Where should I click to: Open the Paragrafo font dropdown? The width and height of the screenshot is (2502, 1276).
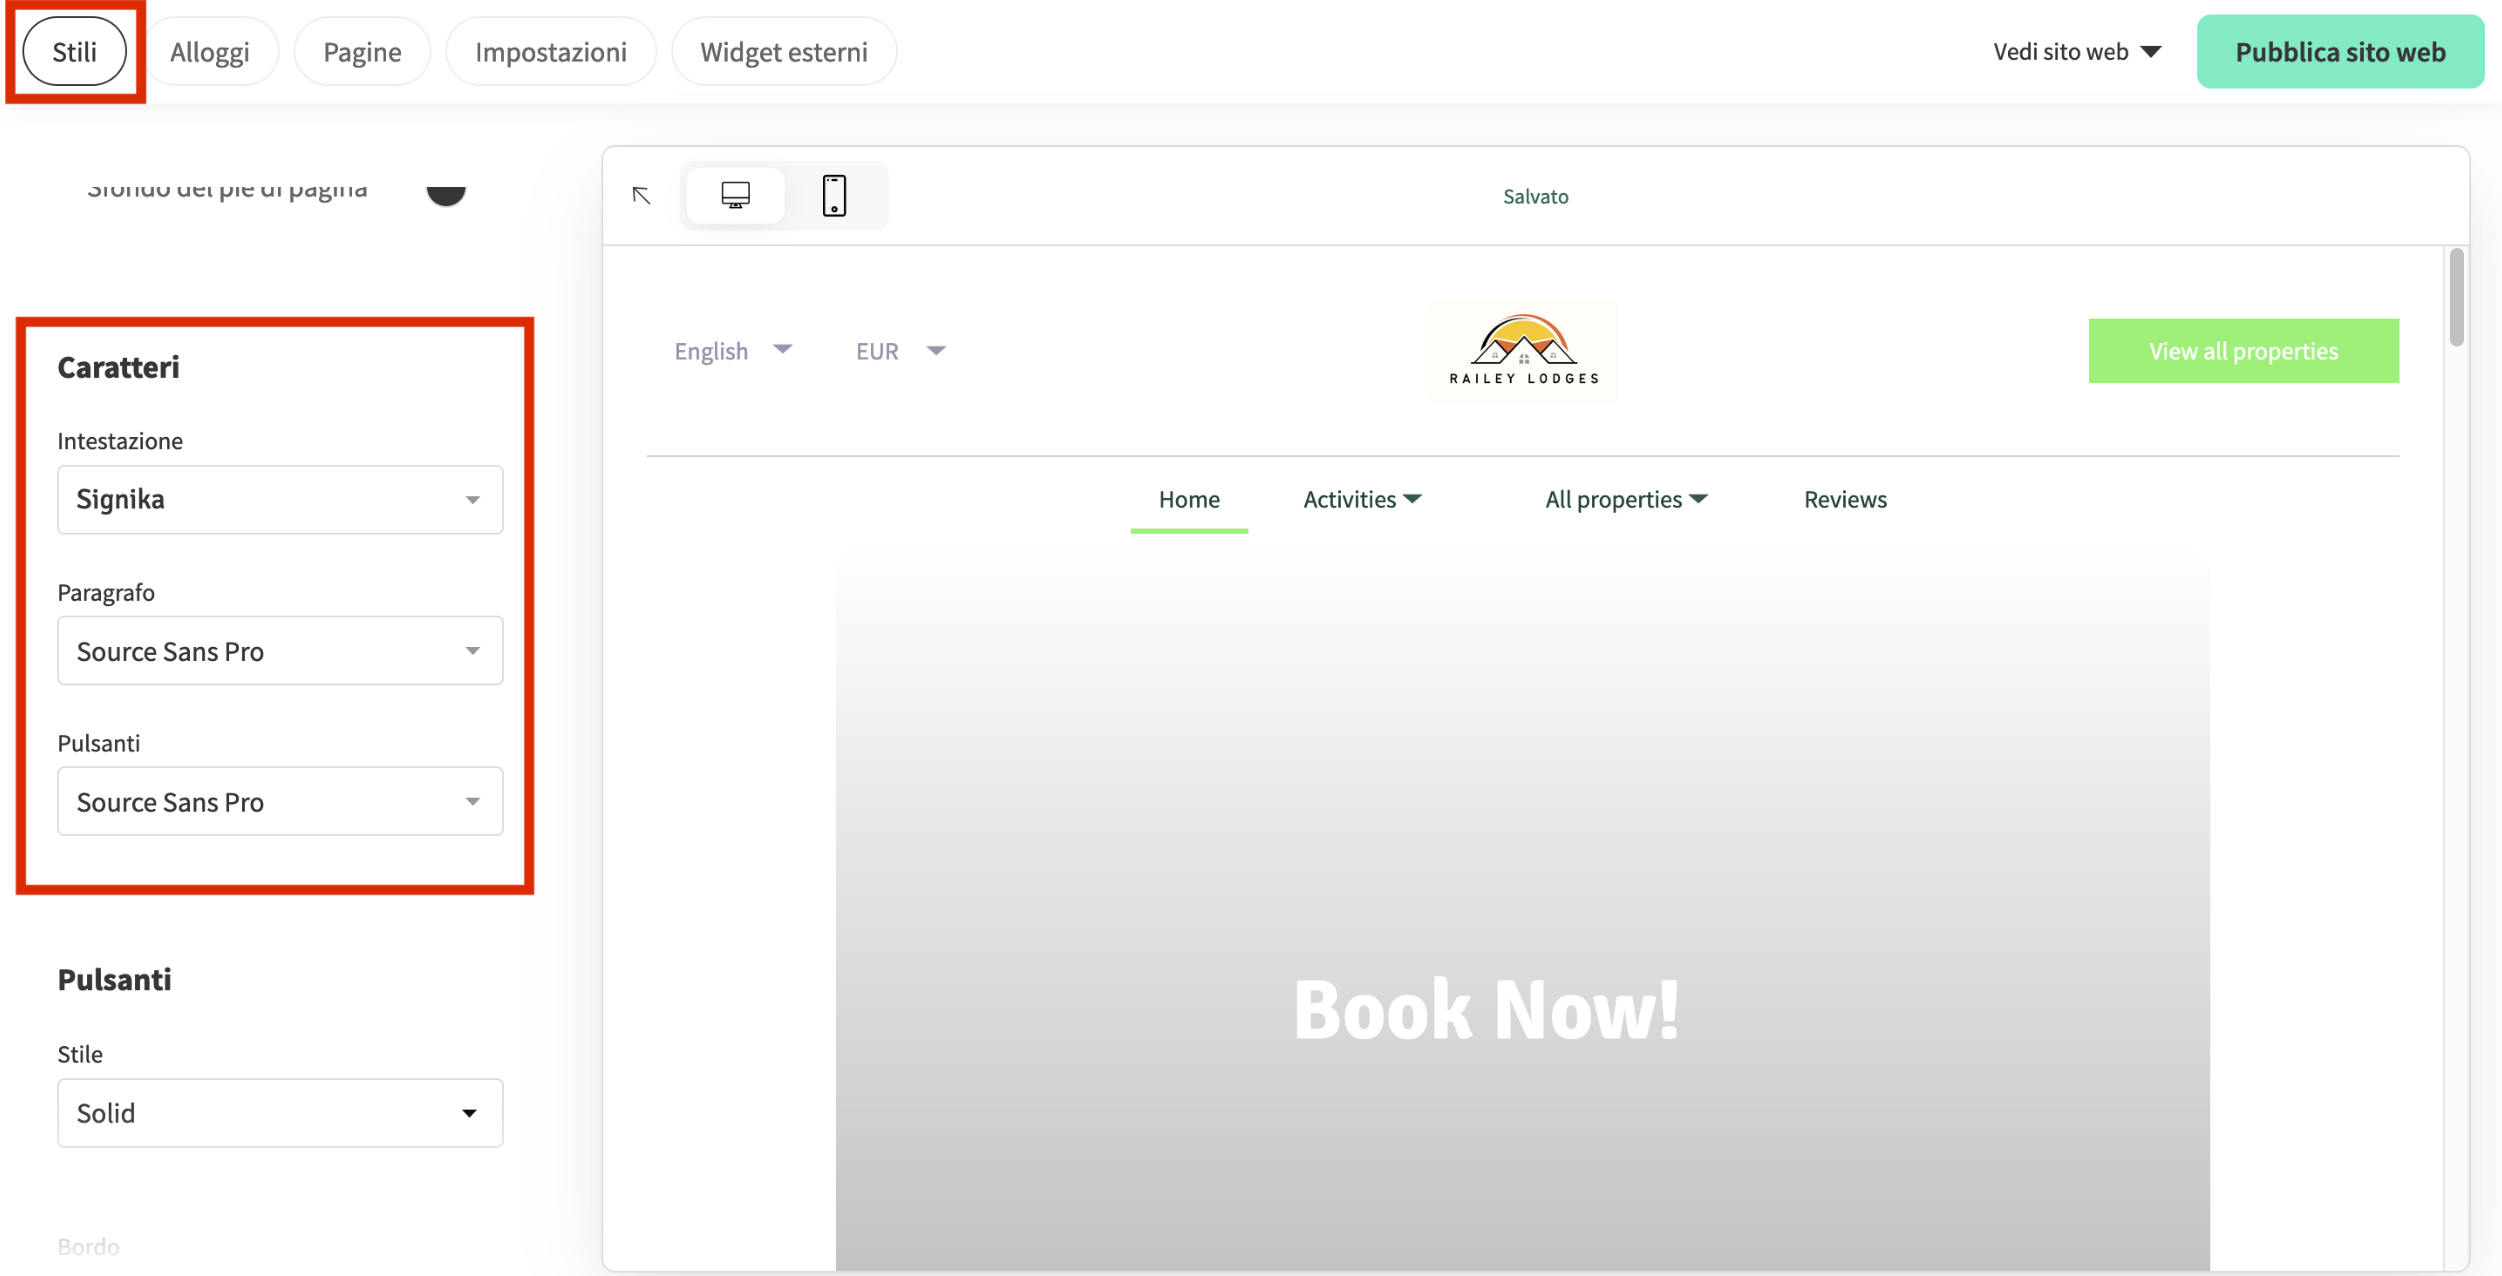[279, 650]
